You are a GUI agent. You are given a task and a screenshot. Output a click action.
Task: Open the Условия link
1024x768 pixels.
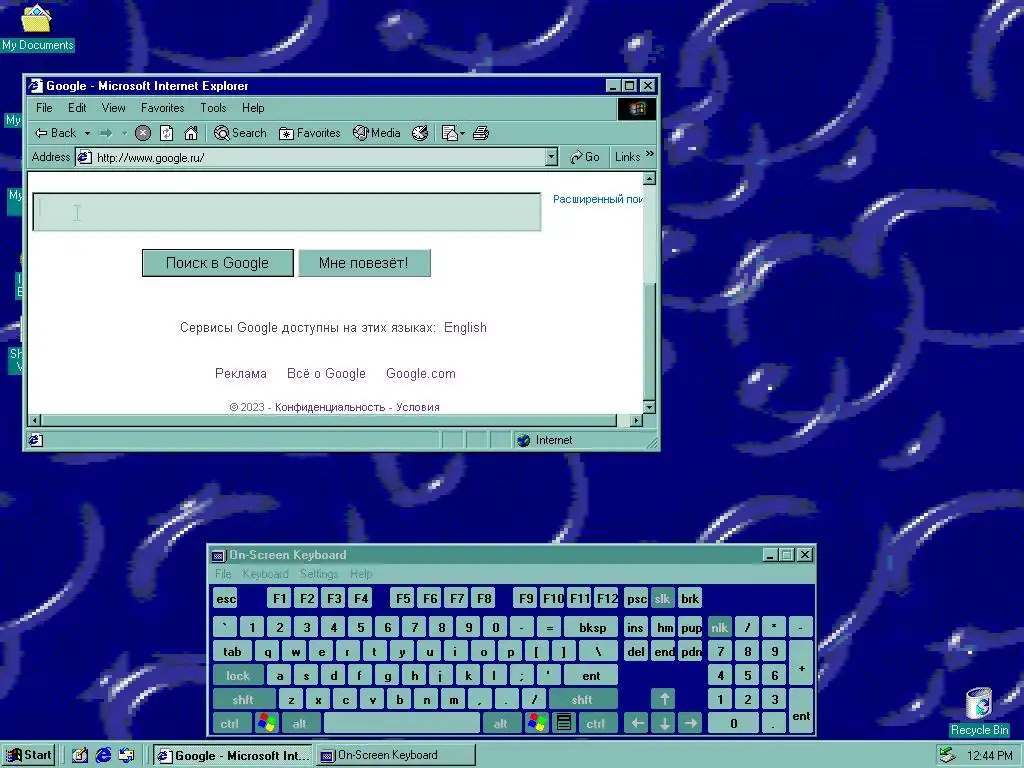tap(418, 408)
